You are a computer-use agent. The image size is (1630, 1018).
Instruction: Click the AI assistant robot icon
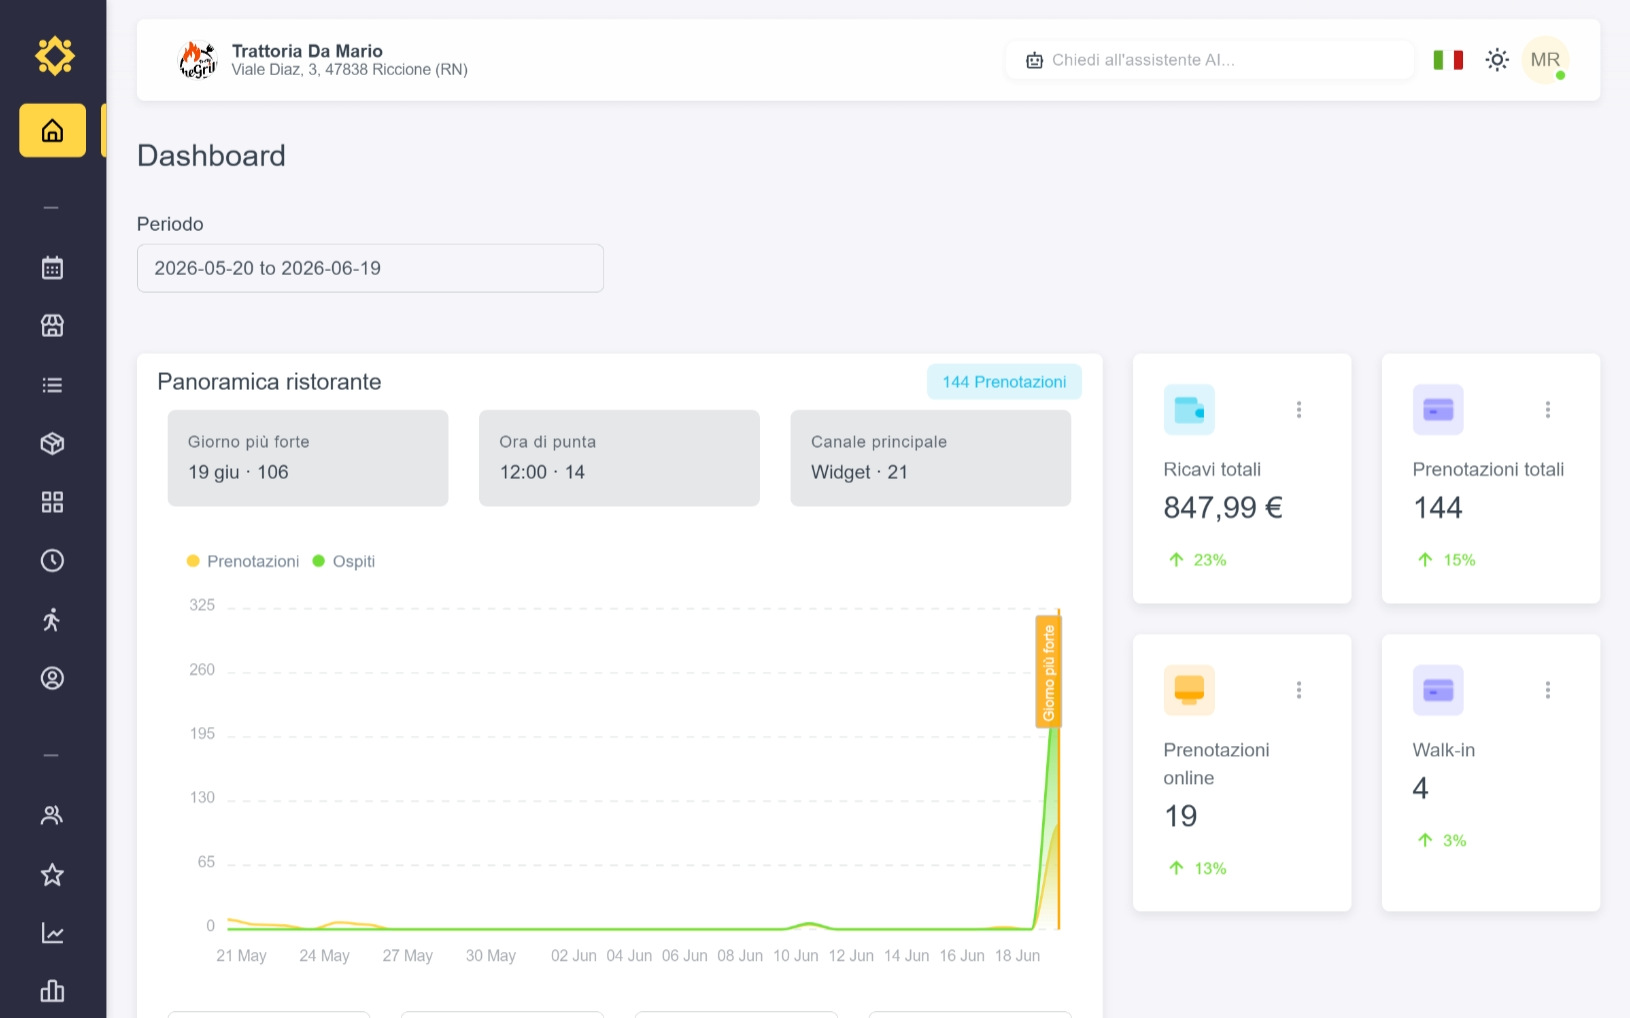pos(1034,61)
